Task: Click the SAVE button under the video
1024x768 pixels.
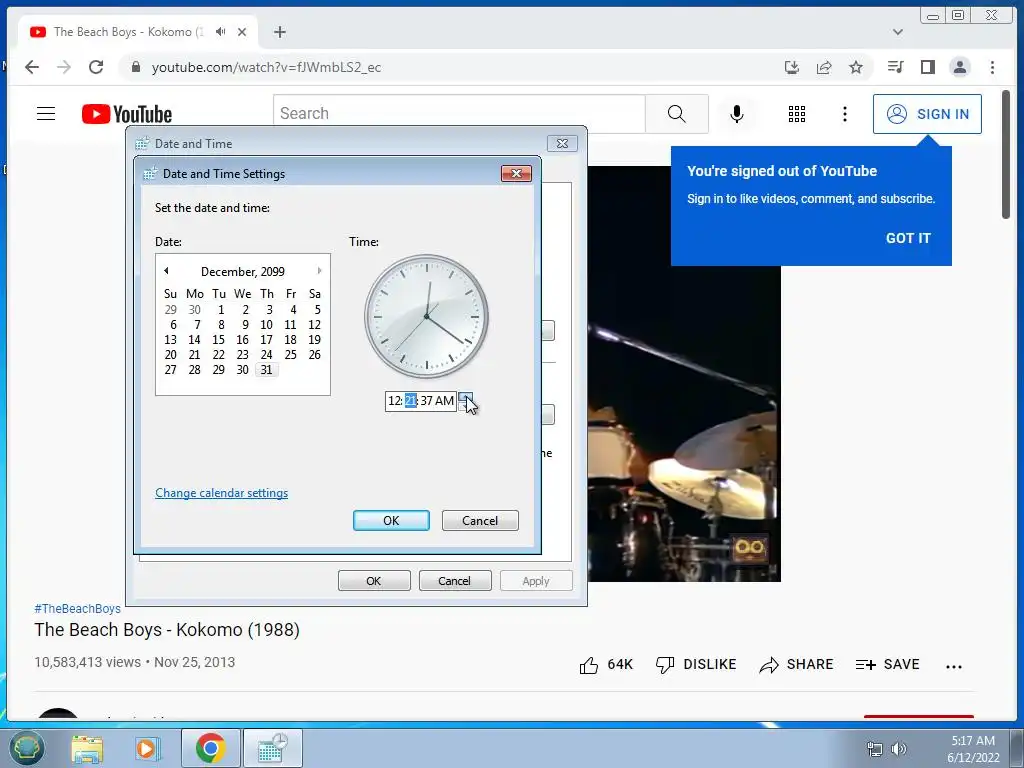Action: (888, 664)
